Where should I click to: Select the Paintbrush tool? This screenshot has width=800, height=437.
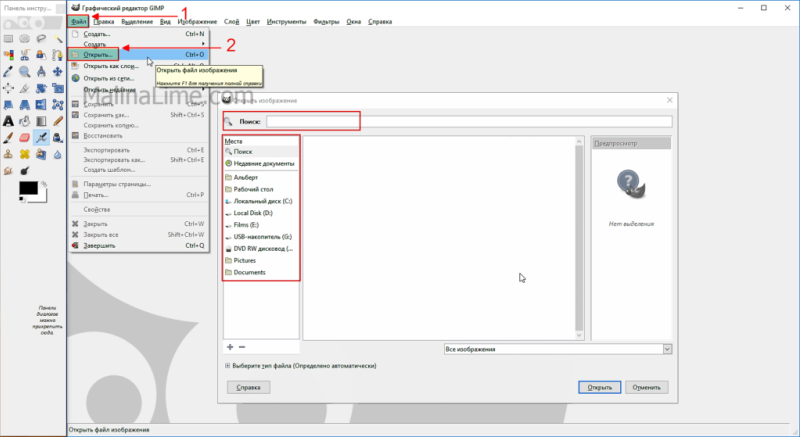tap(8, 138)
